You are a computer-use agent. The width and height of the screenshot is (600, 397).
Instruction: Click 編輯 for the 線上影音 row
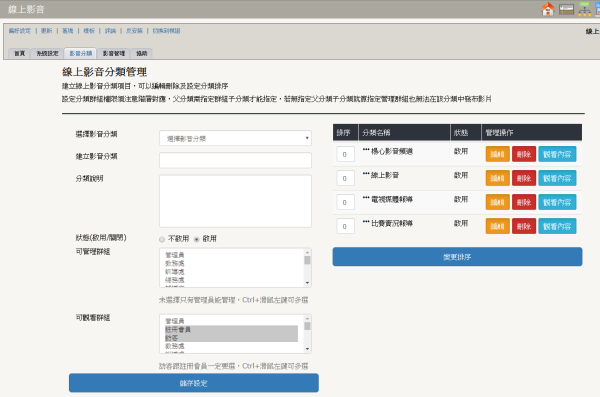(497, 178)
